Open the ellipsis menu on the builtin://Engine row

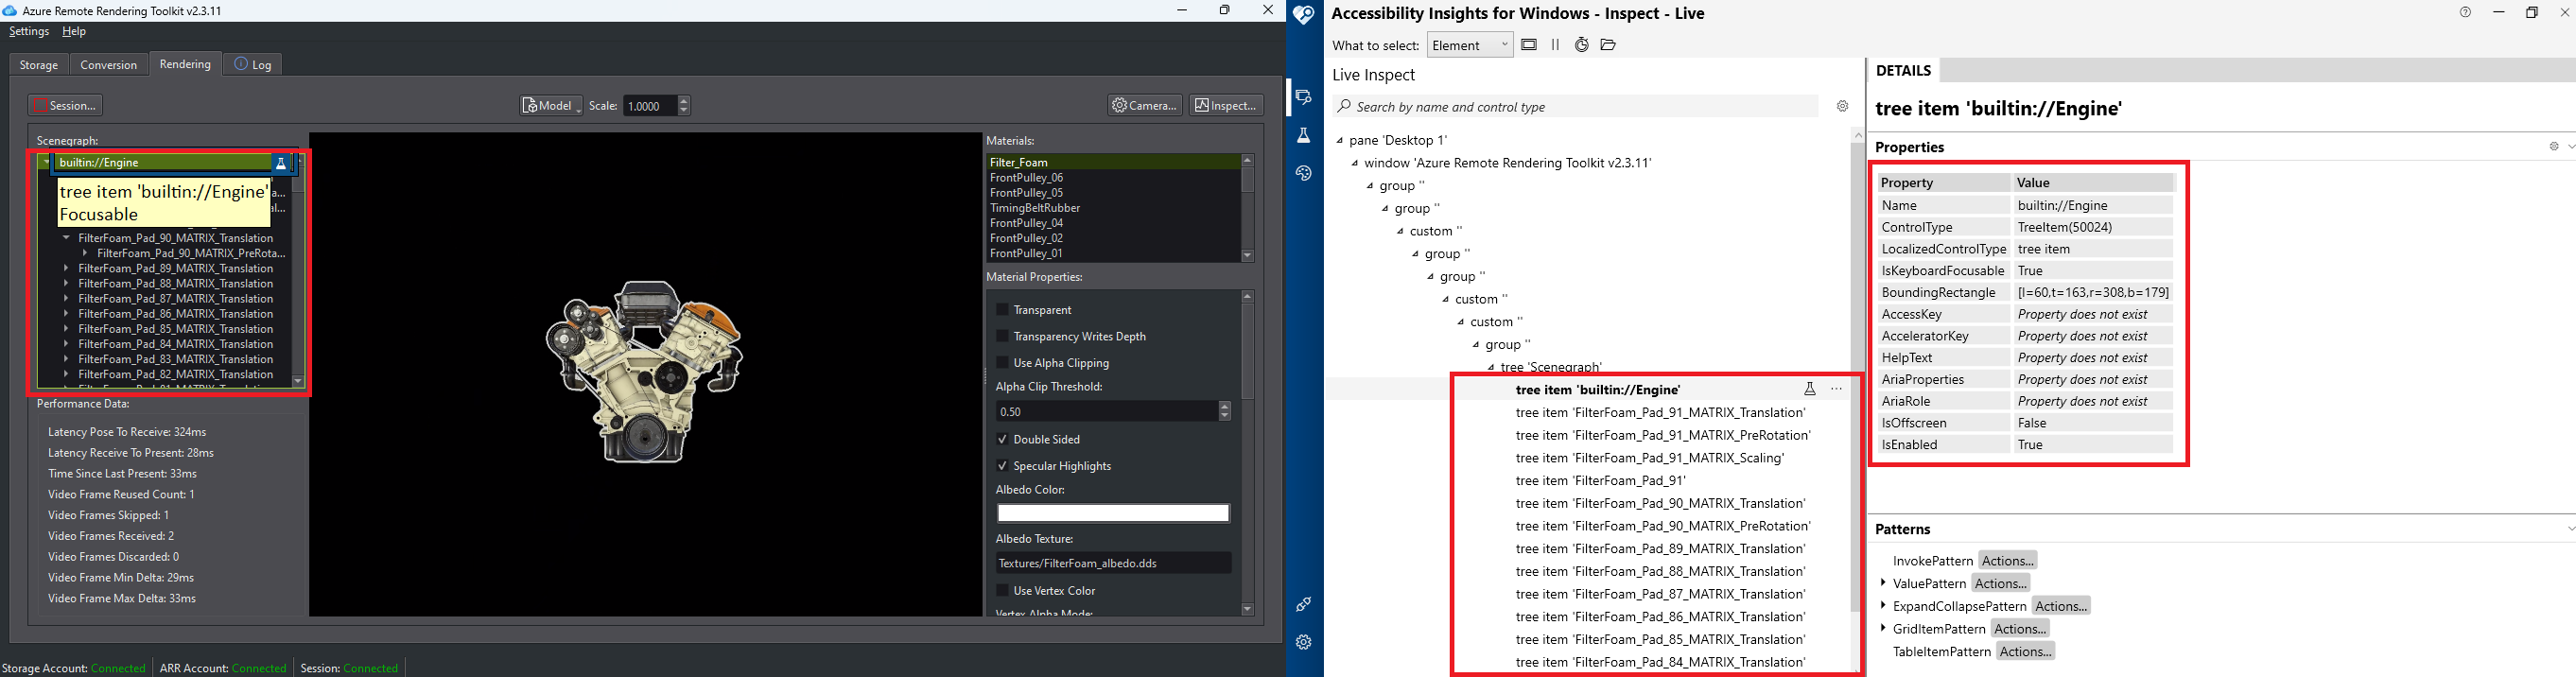pos(1836,389)
